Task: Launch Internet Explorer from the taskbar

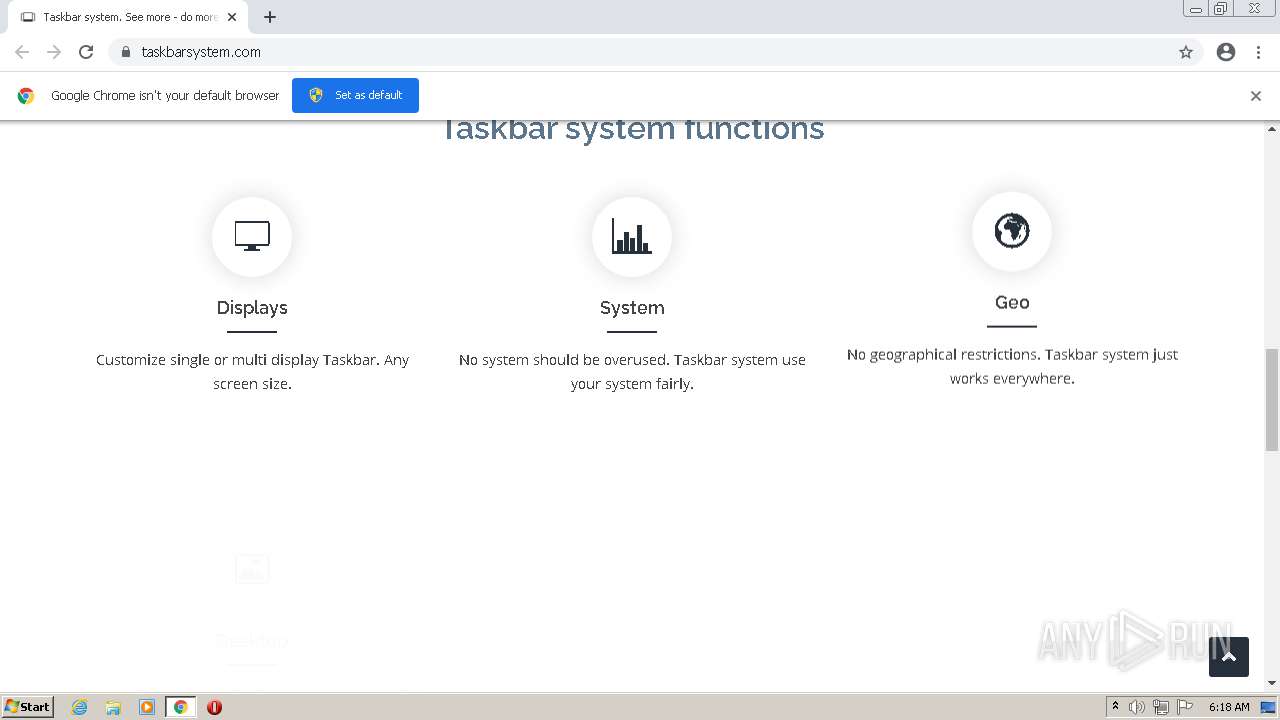Action: [x=79, y=707]
